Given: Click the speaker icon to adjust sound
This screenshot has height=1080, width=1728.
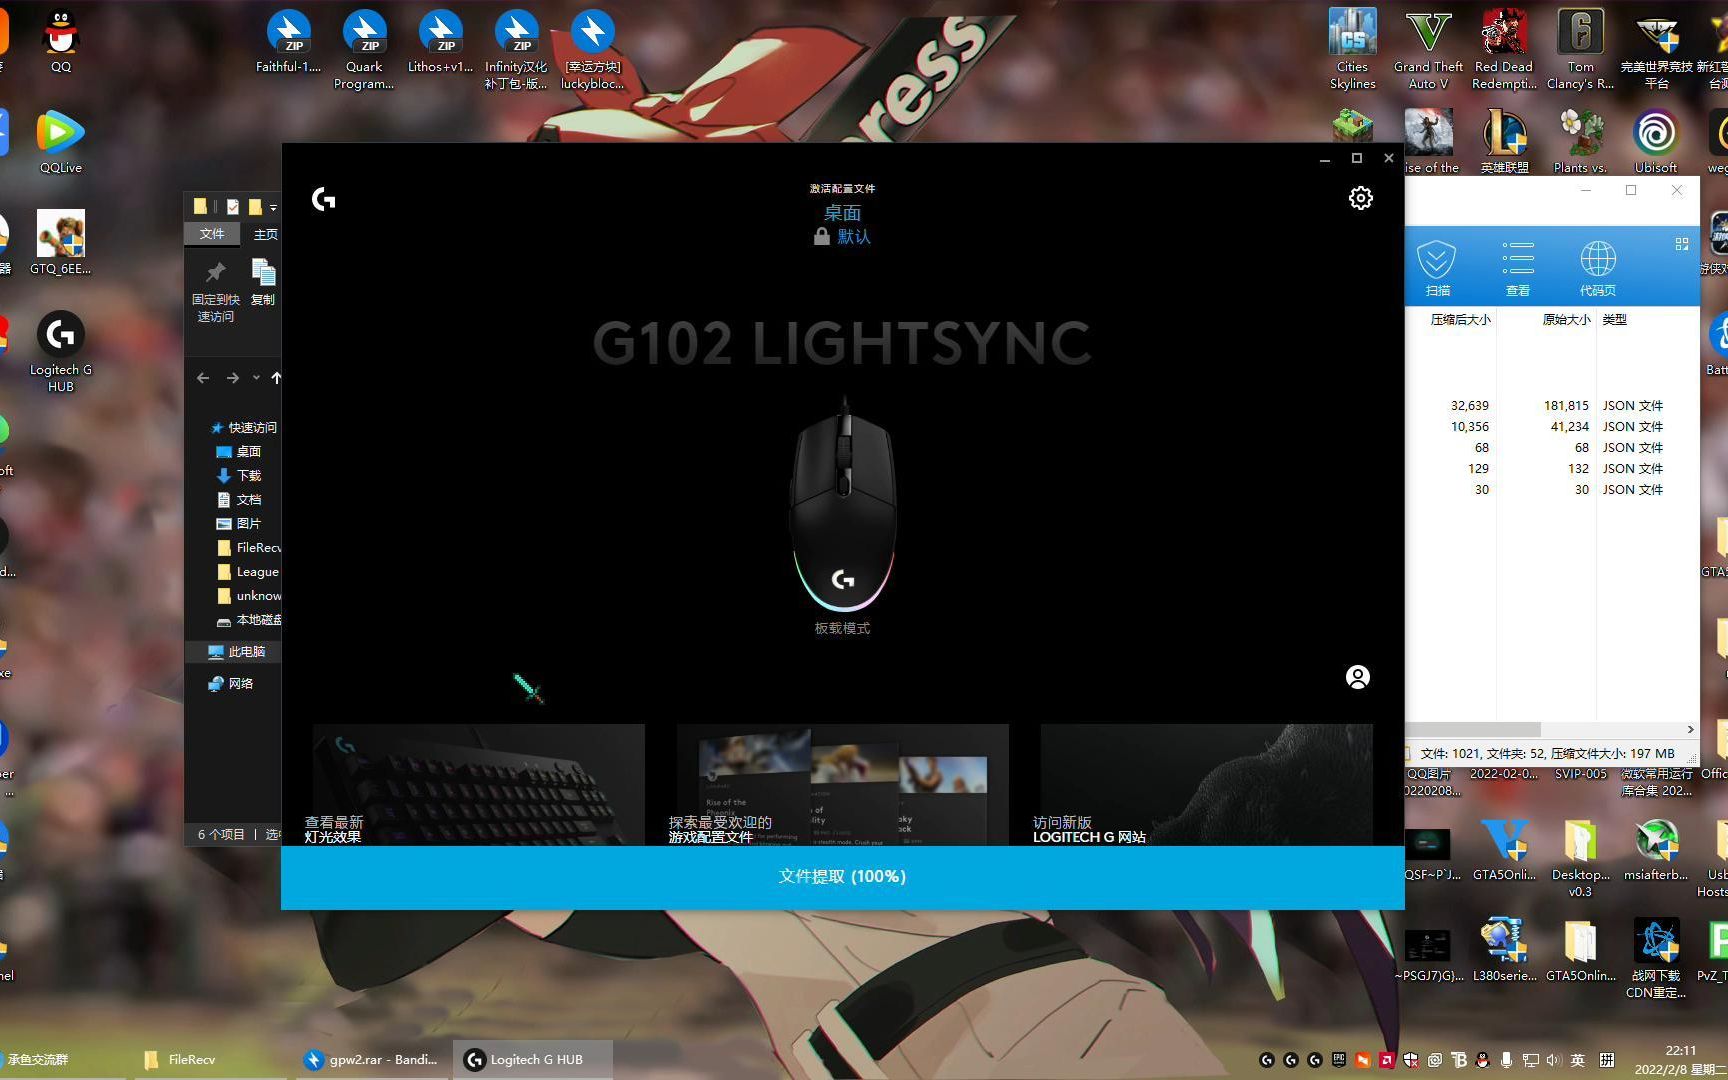Looking at the screenshot, I should tap(1553, 1059).
